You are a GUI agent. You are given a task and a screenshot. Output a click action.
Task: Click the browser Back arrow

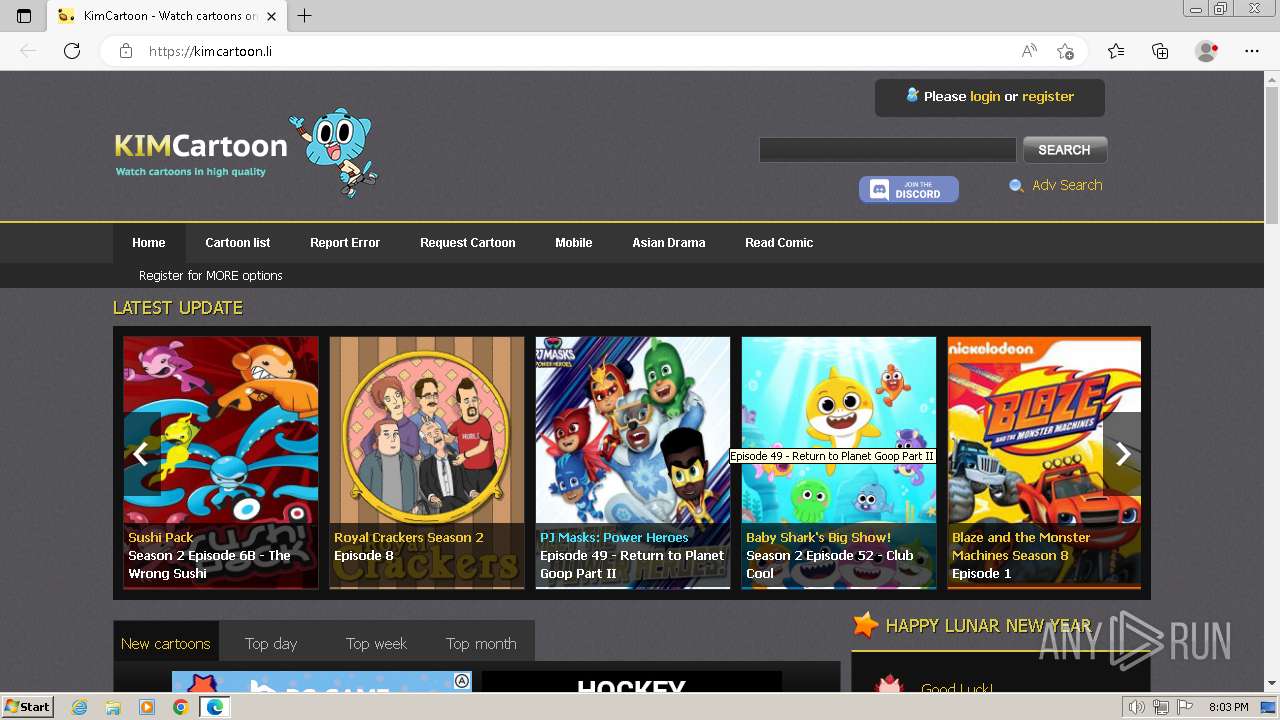click(28, 51)
